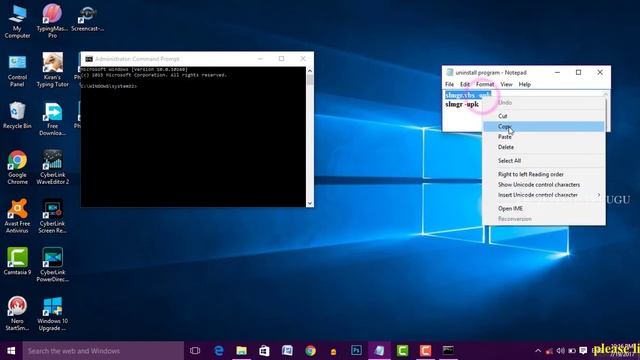
Task: Open Screencast desktop shortcut
Action: click(x=87, y=19)
